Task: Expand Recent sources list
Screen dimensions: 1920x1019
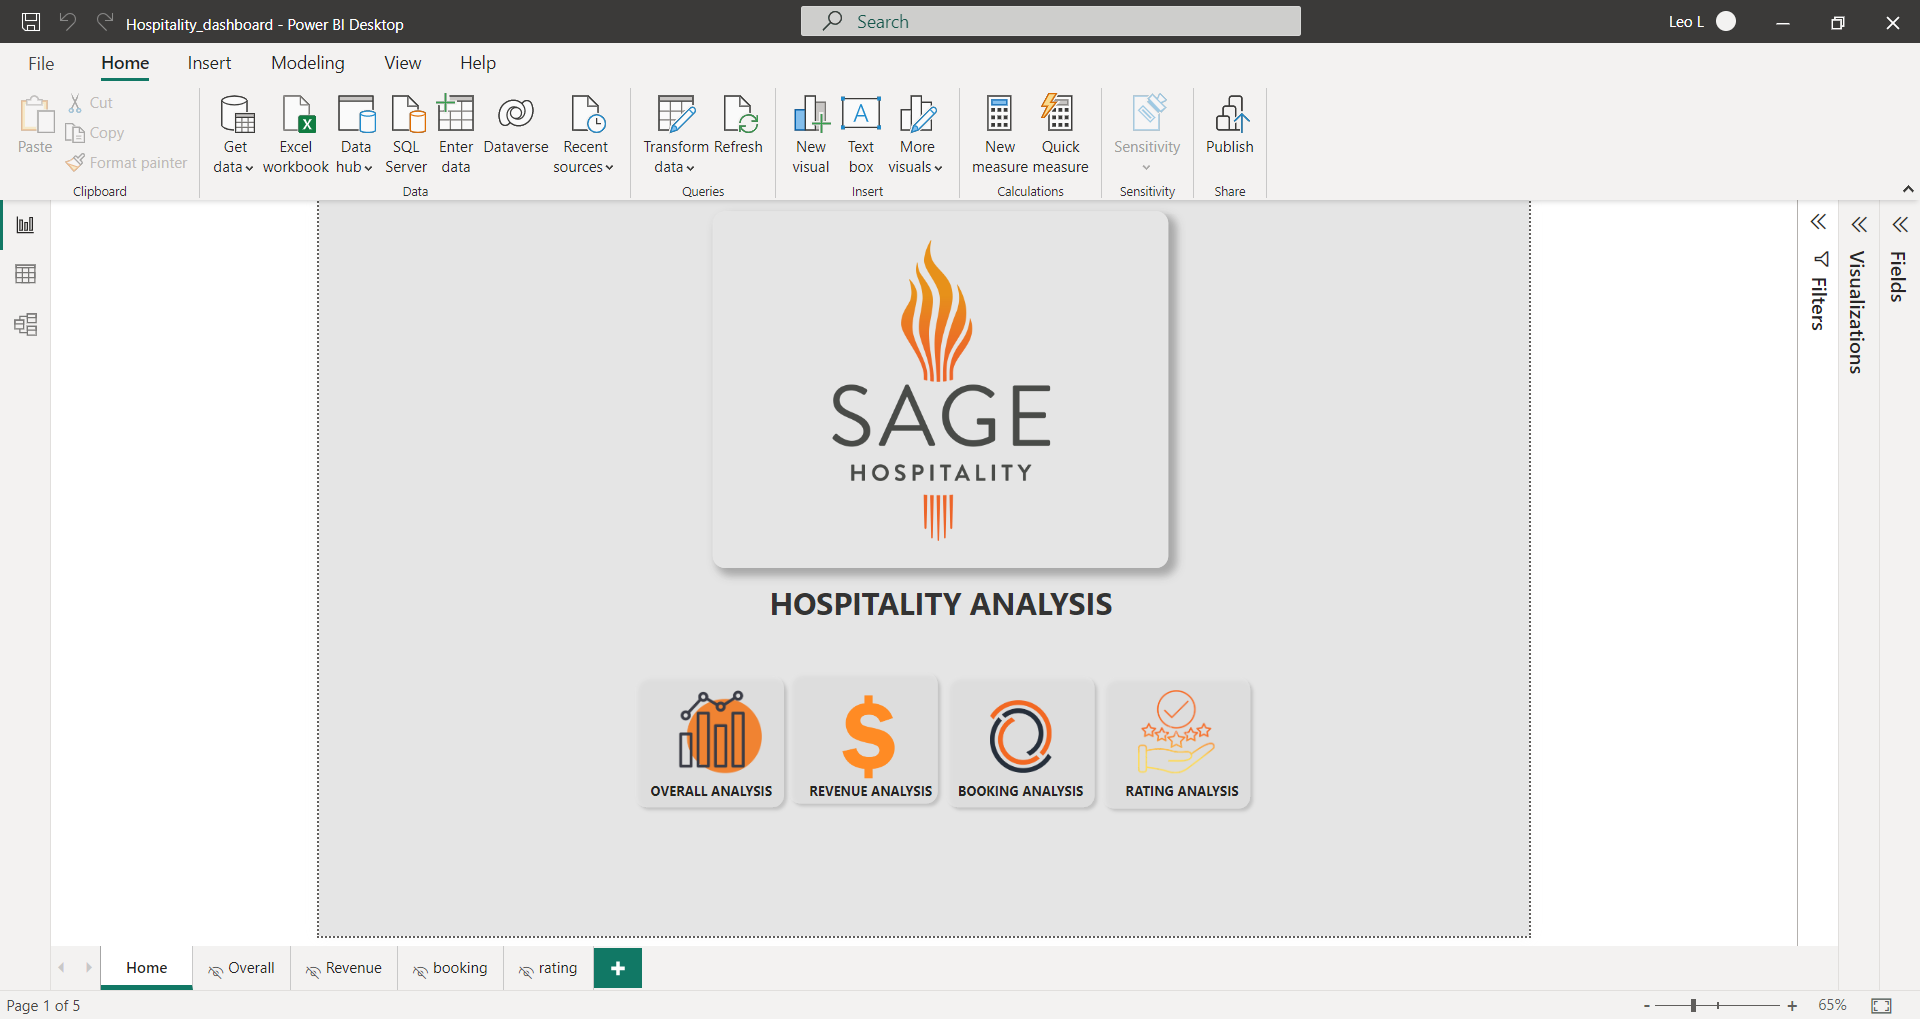Action: coord(585,134)
